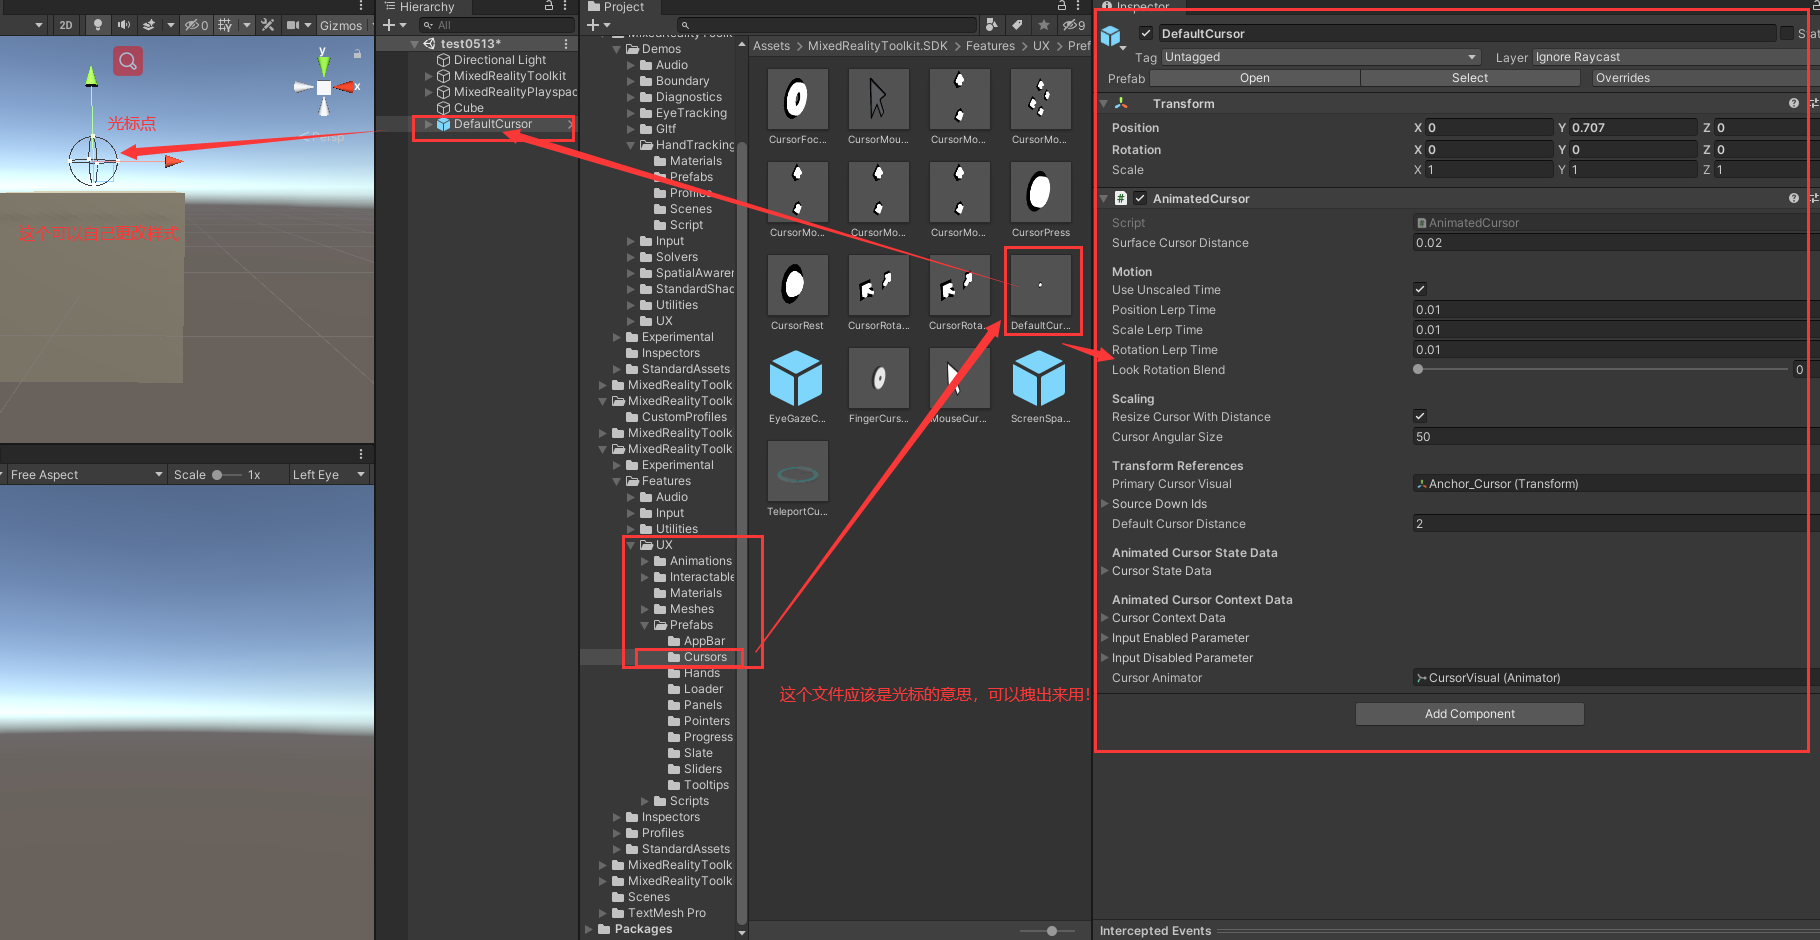The width and height of the screenshot is (1820, 940).
Task: Open the Tag dropdown showing Untagged
Action: [1320, 57]
